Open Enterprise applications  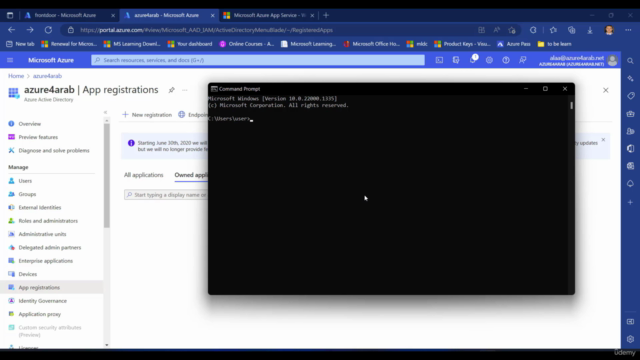(x=45, y=261)
